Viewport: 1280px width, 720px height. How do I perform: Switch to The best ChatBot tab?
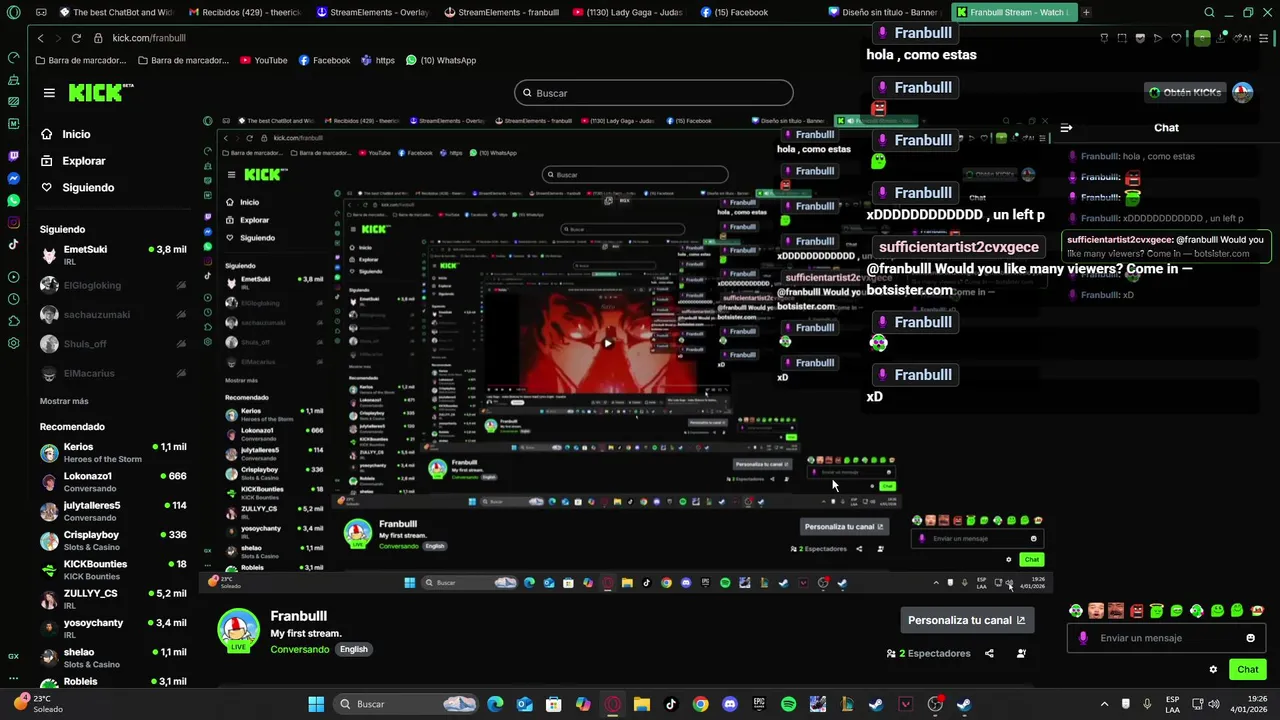pyautogui.click(x=117, y=12)
